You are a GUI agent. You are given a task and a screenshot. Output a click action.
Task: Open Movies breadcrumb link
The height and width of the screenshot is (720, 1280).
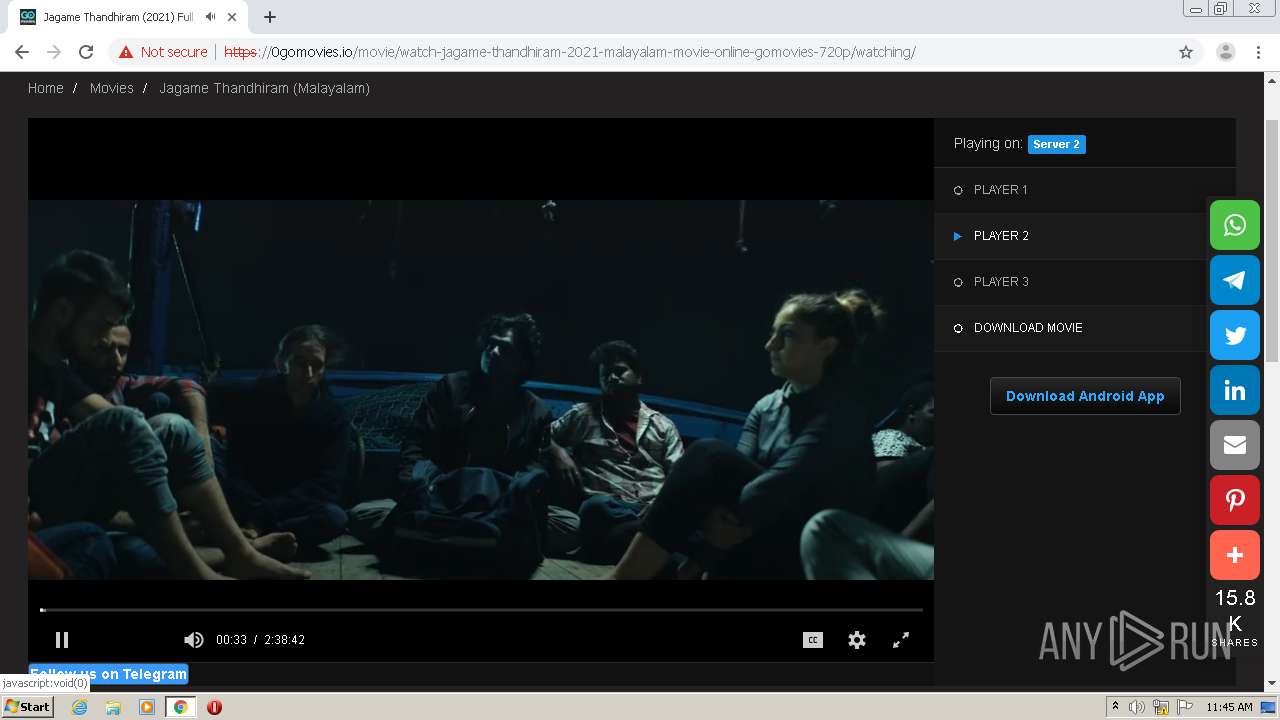(111, 88)
